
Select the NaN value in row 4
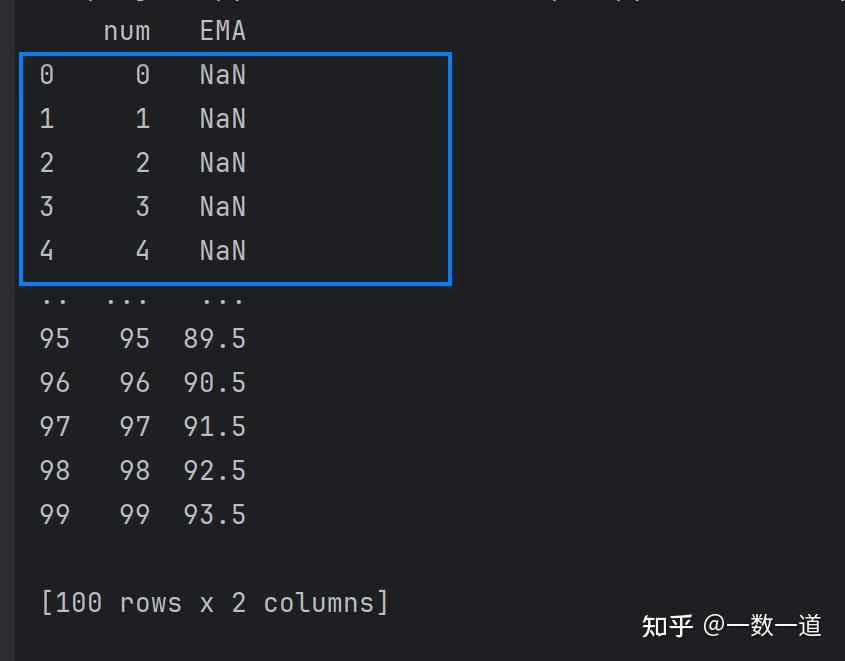pos(222,251)
